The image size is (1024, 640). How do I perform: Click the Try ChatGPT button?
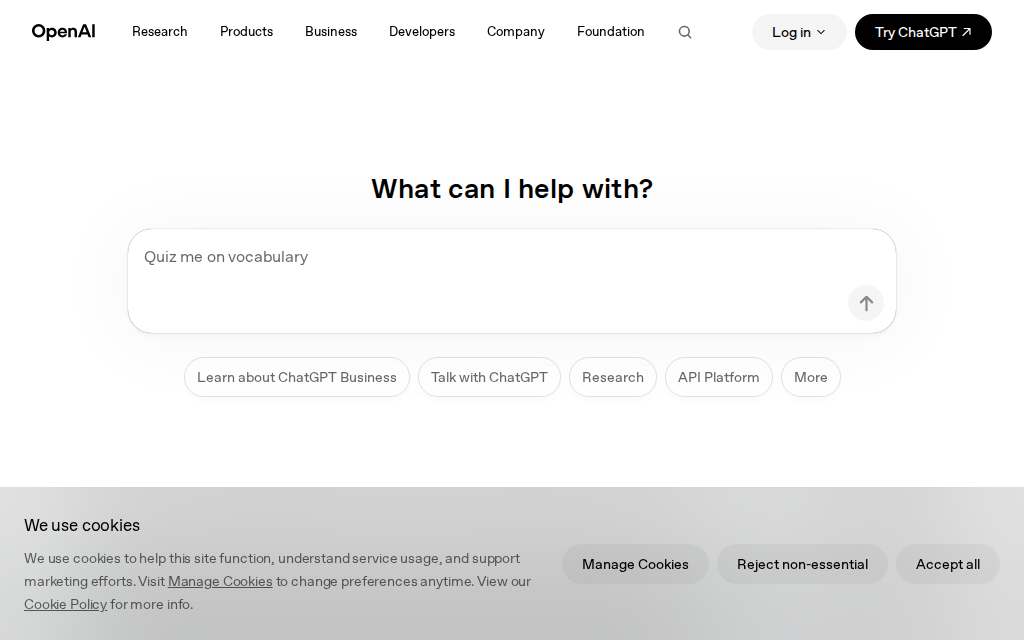[x=923, y=32]
